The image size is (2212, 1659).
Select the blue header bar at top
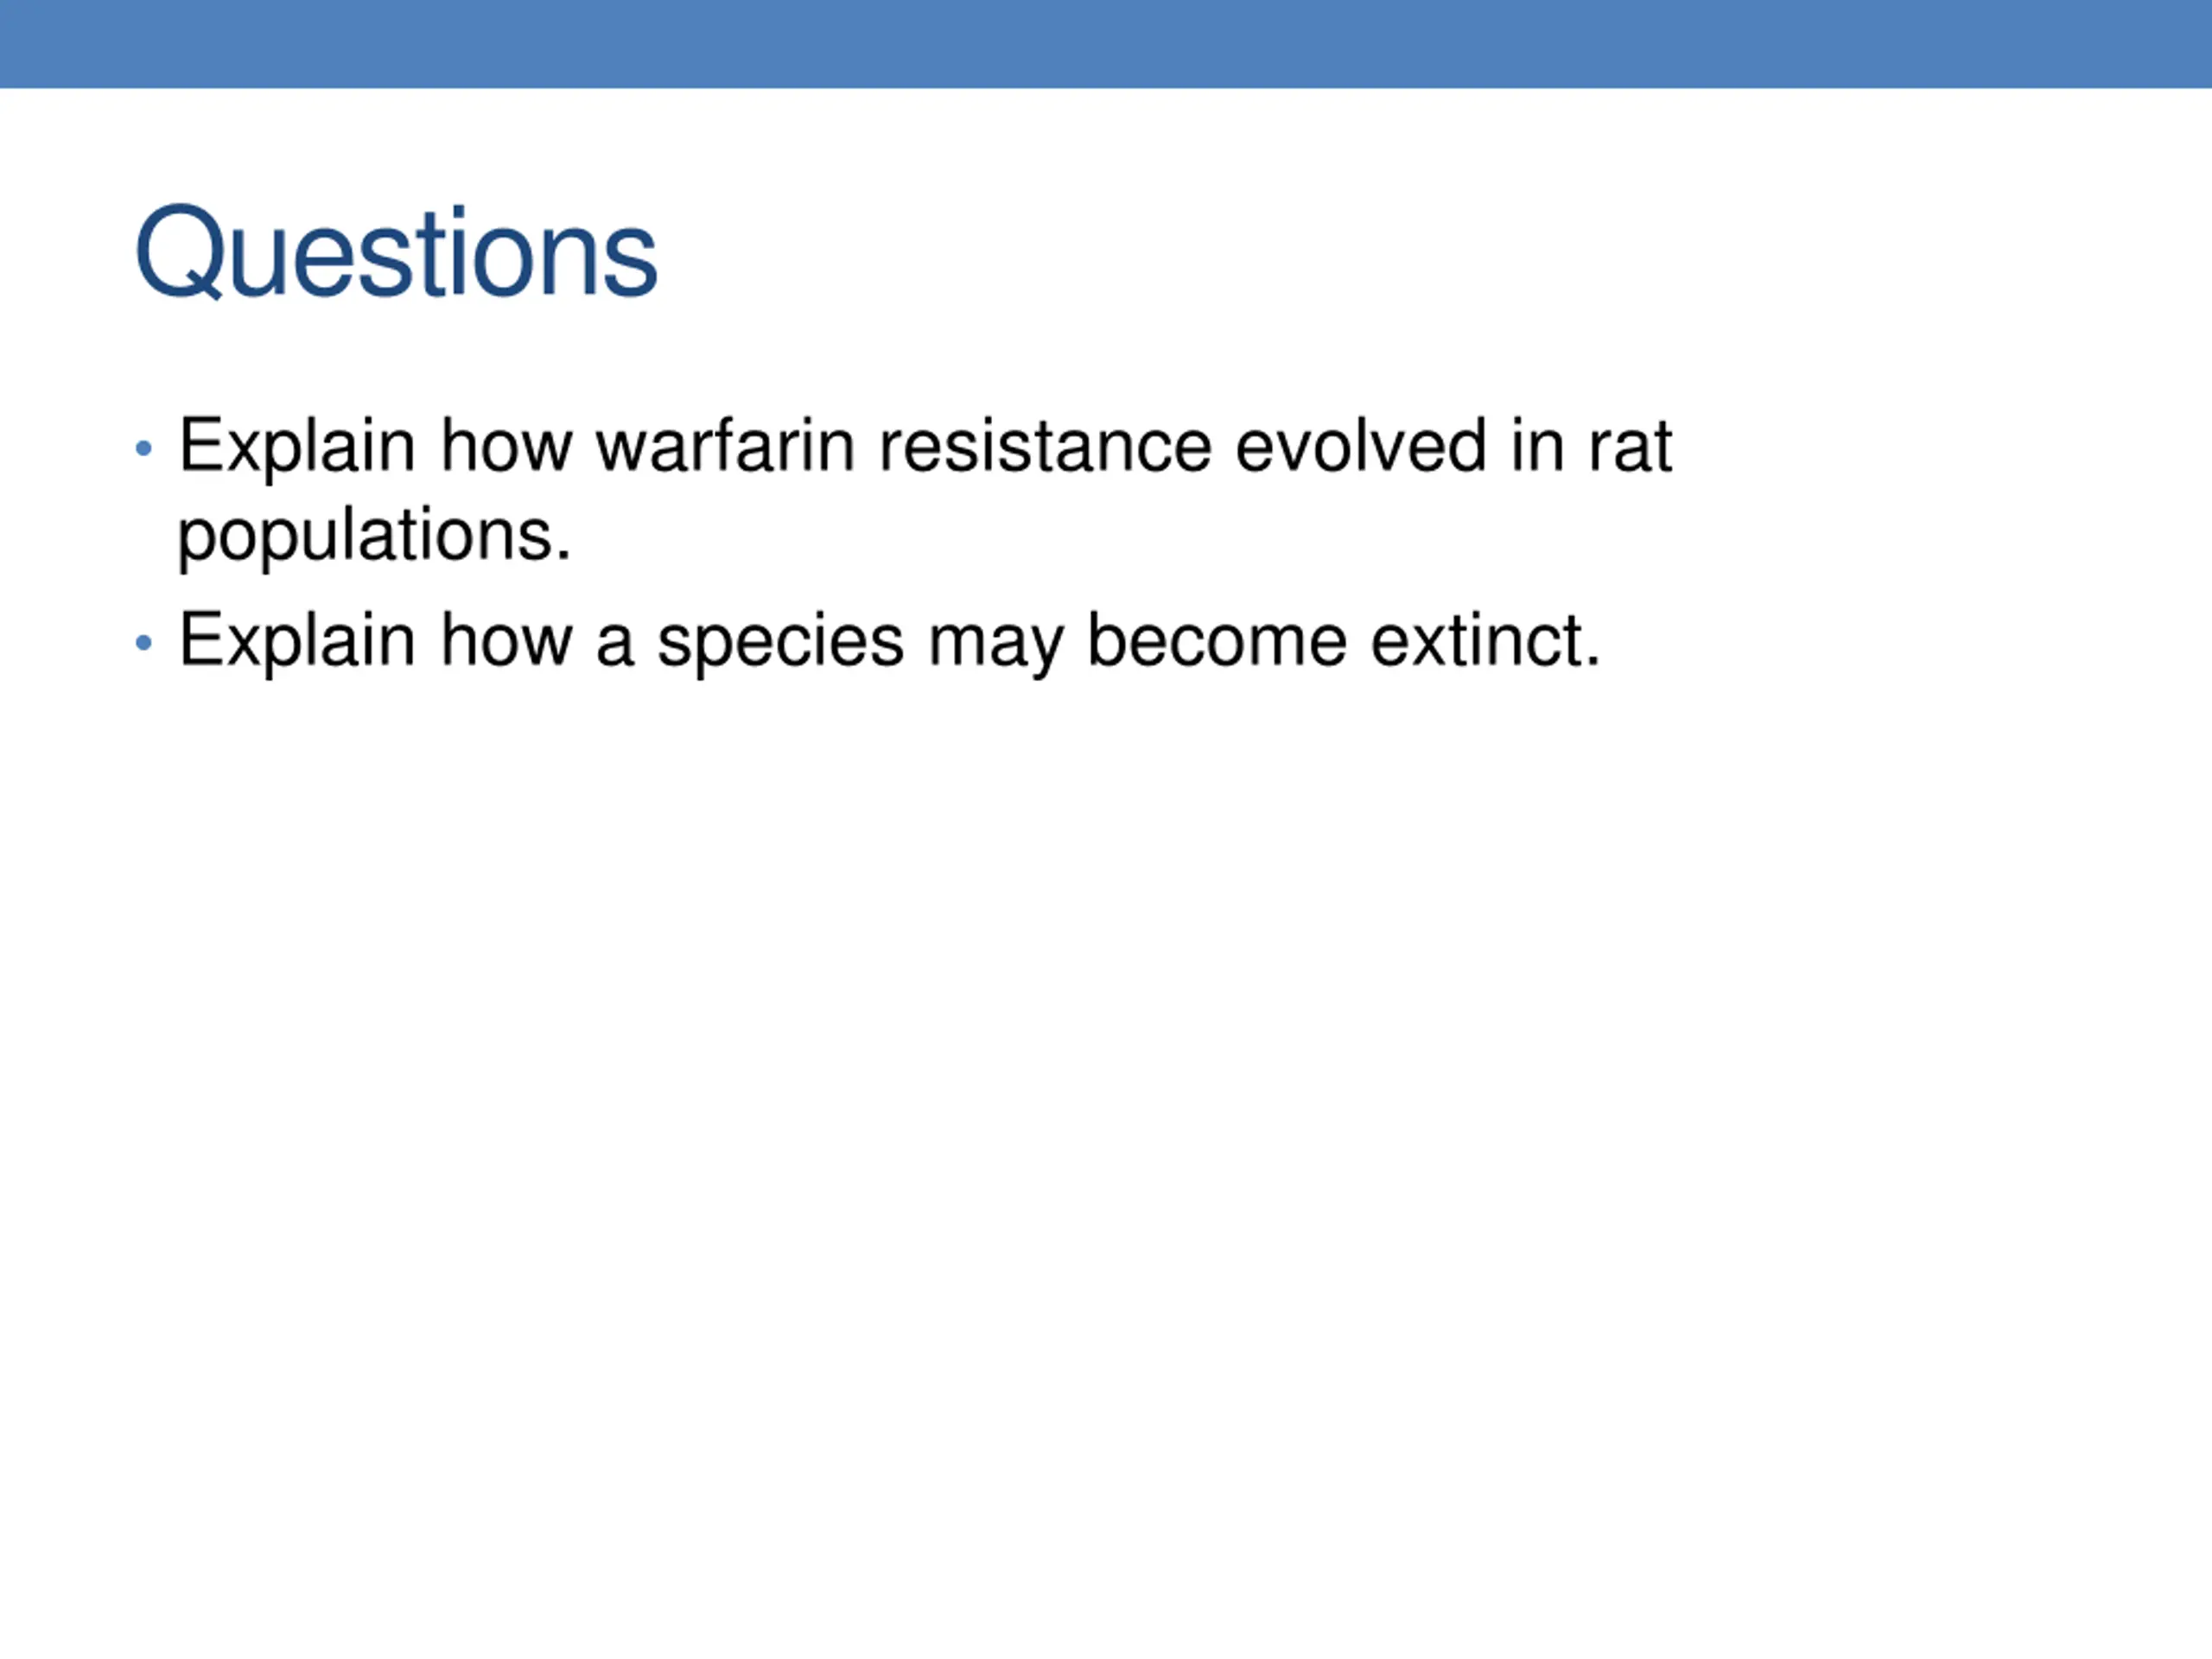point(1106,44)
